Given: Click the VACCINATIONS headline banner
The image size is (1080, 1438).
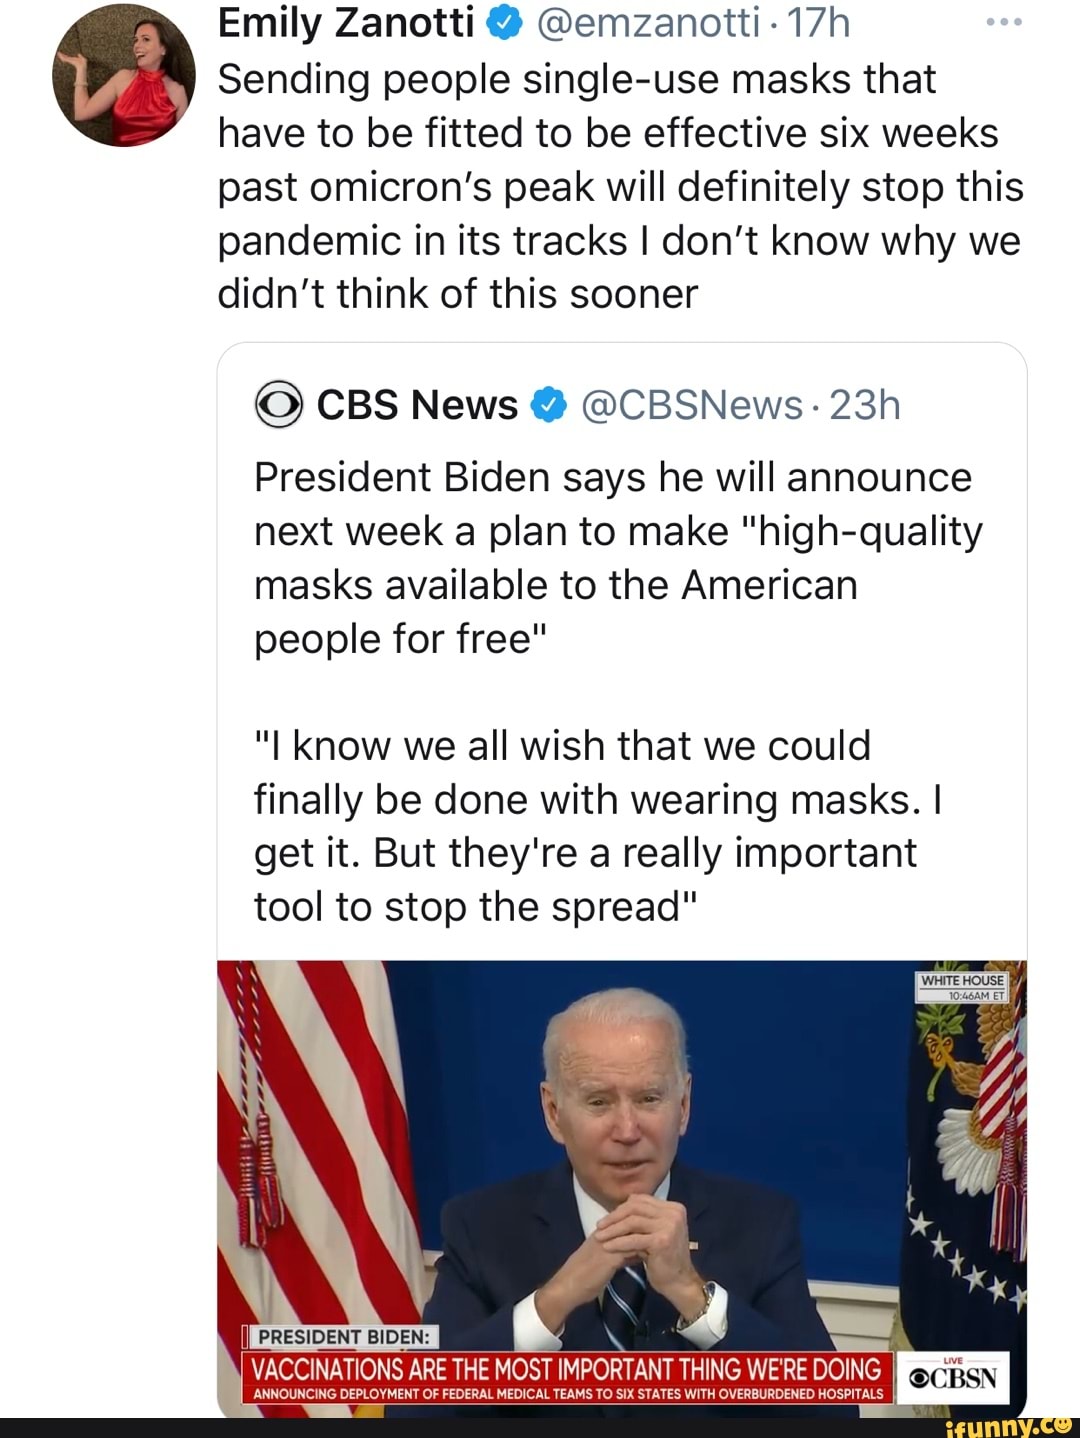Looking at the screenshot, I should click(566, 1369).
